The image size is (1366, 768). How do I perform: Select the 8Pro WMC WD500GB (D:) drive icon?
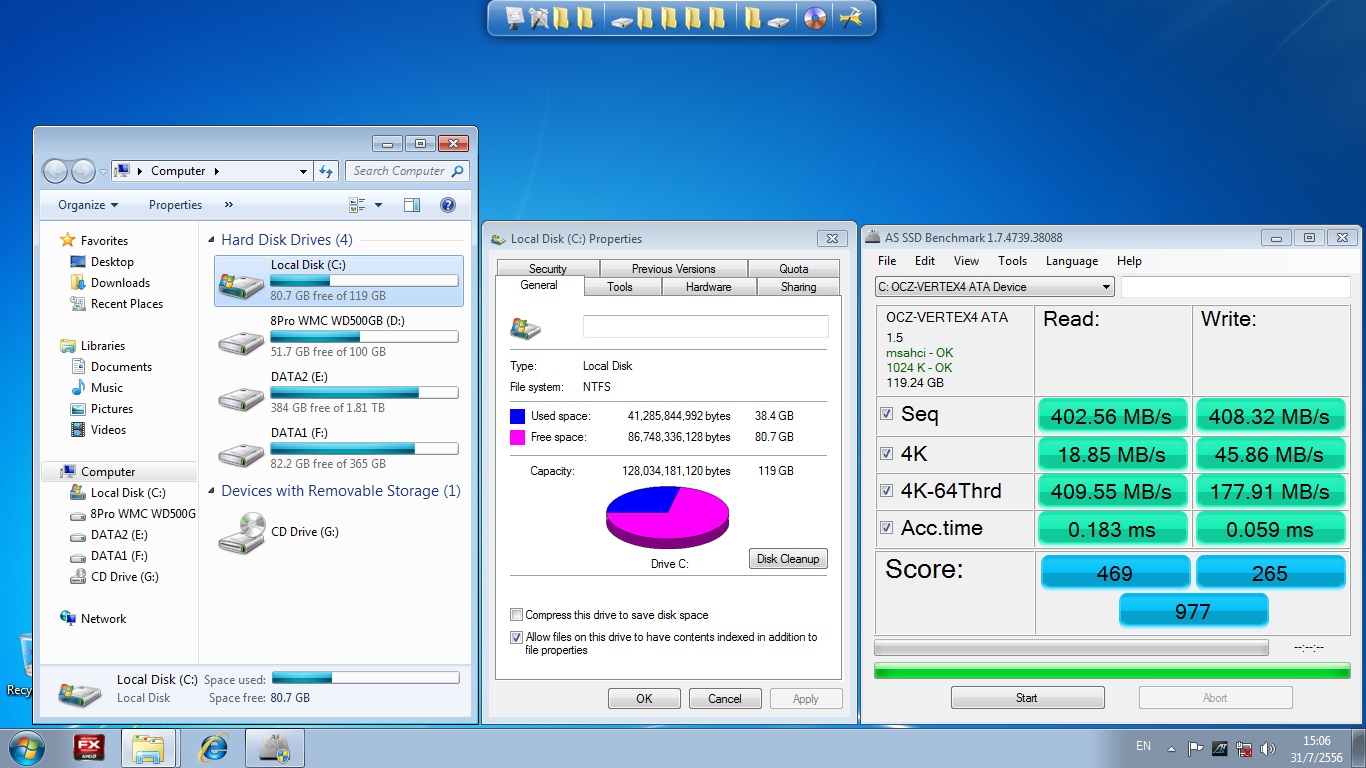pyautogui.click(x=241, y=340)
